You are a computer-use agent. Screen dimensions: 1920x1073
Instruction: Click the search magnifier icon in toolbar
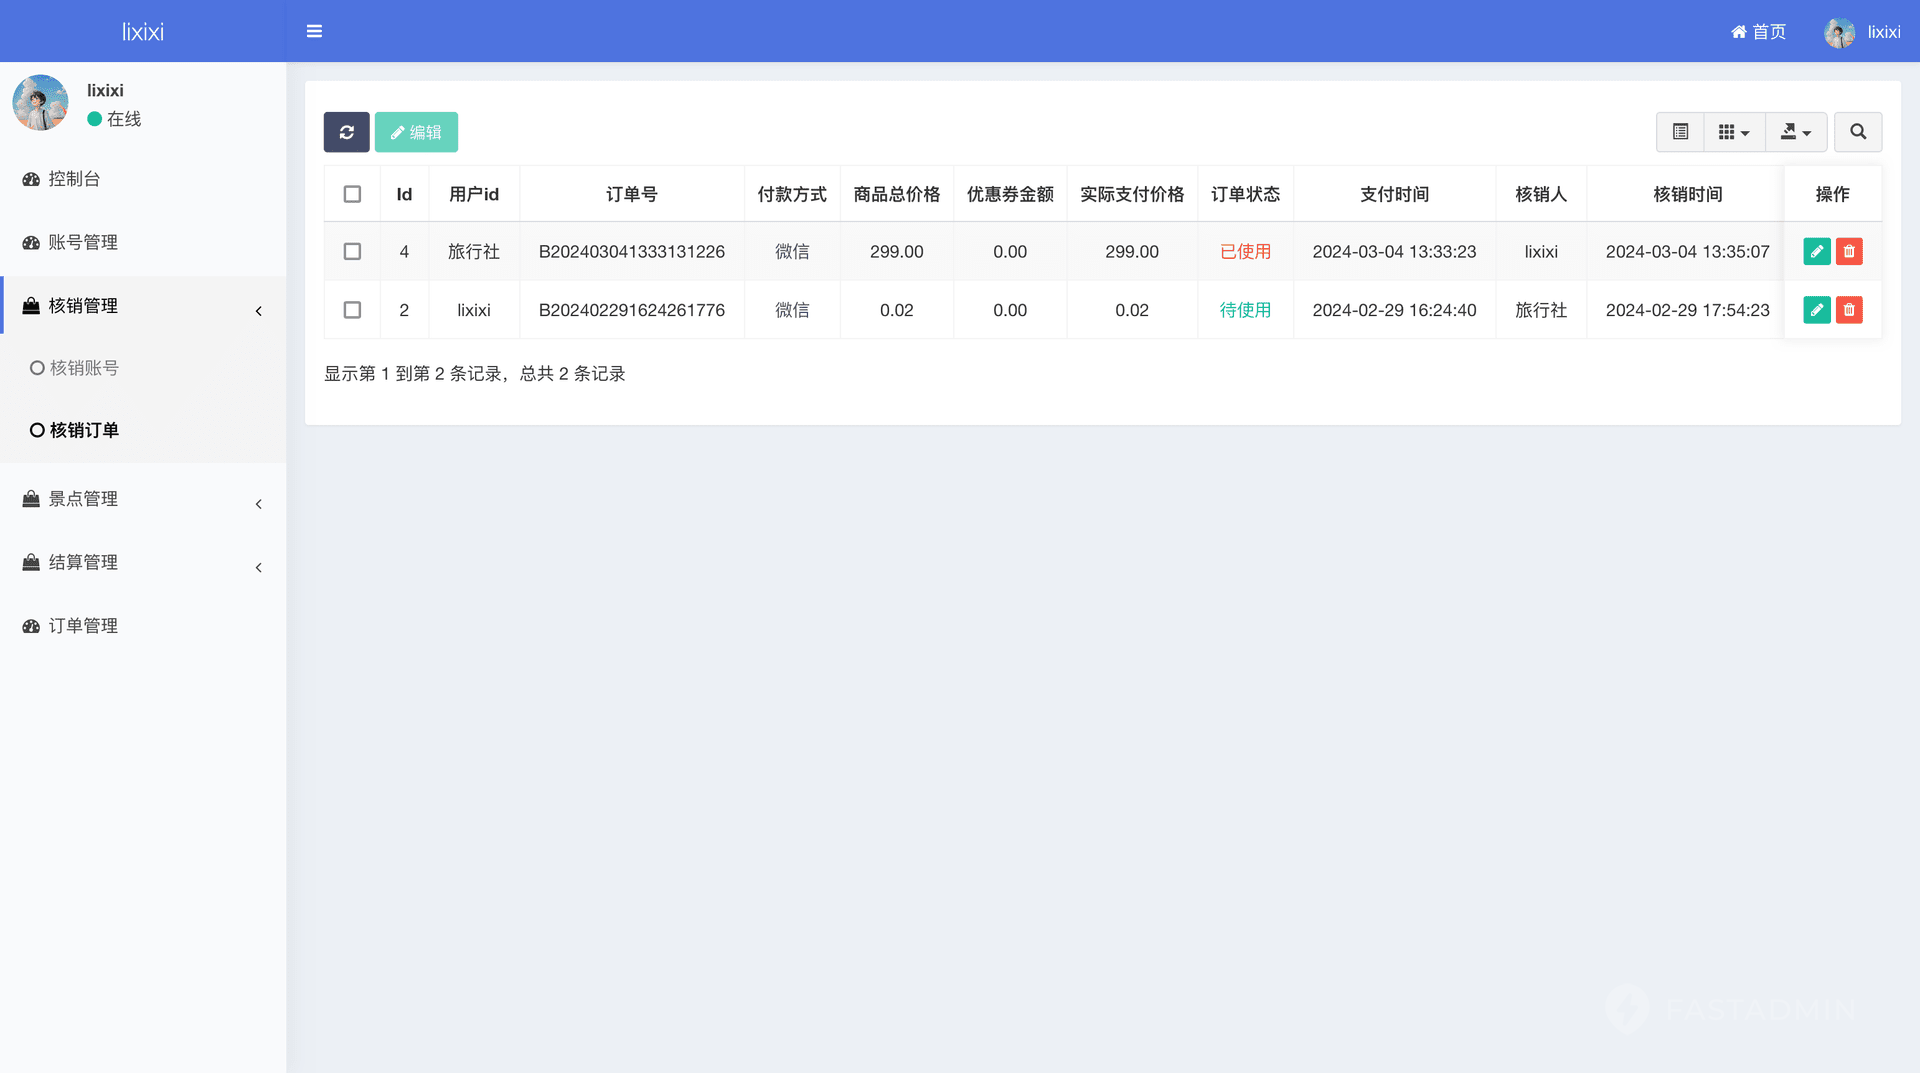(x=1857, y=132)
